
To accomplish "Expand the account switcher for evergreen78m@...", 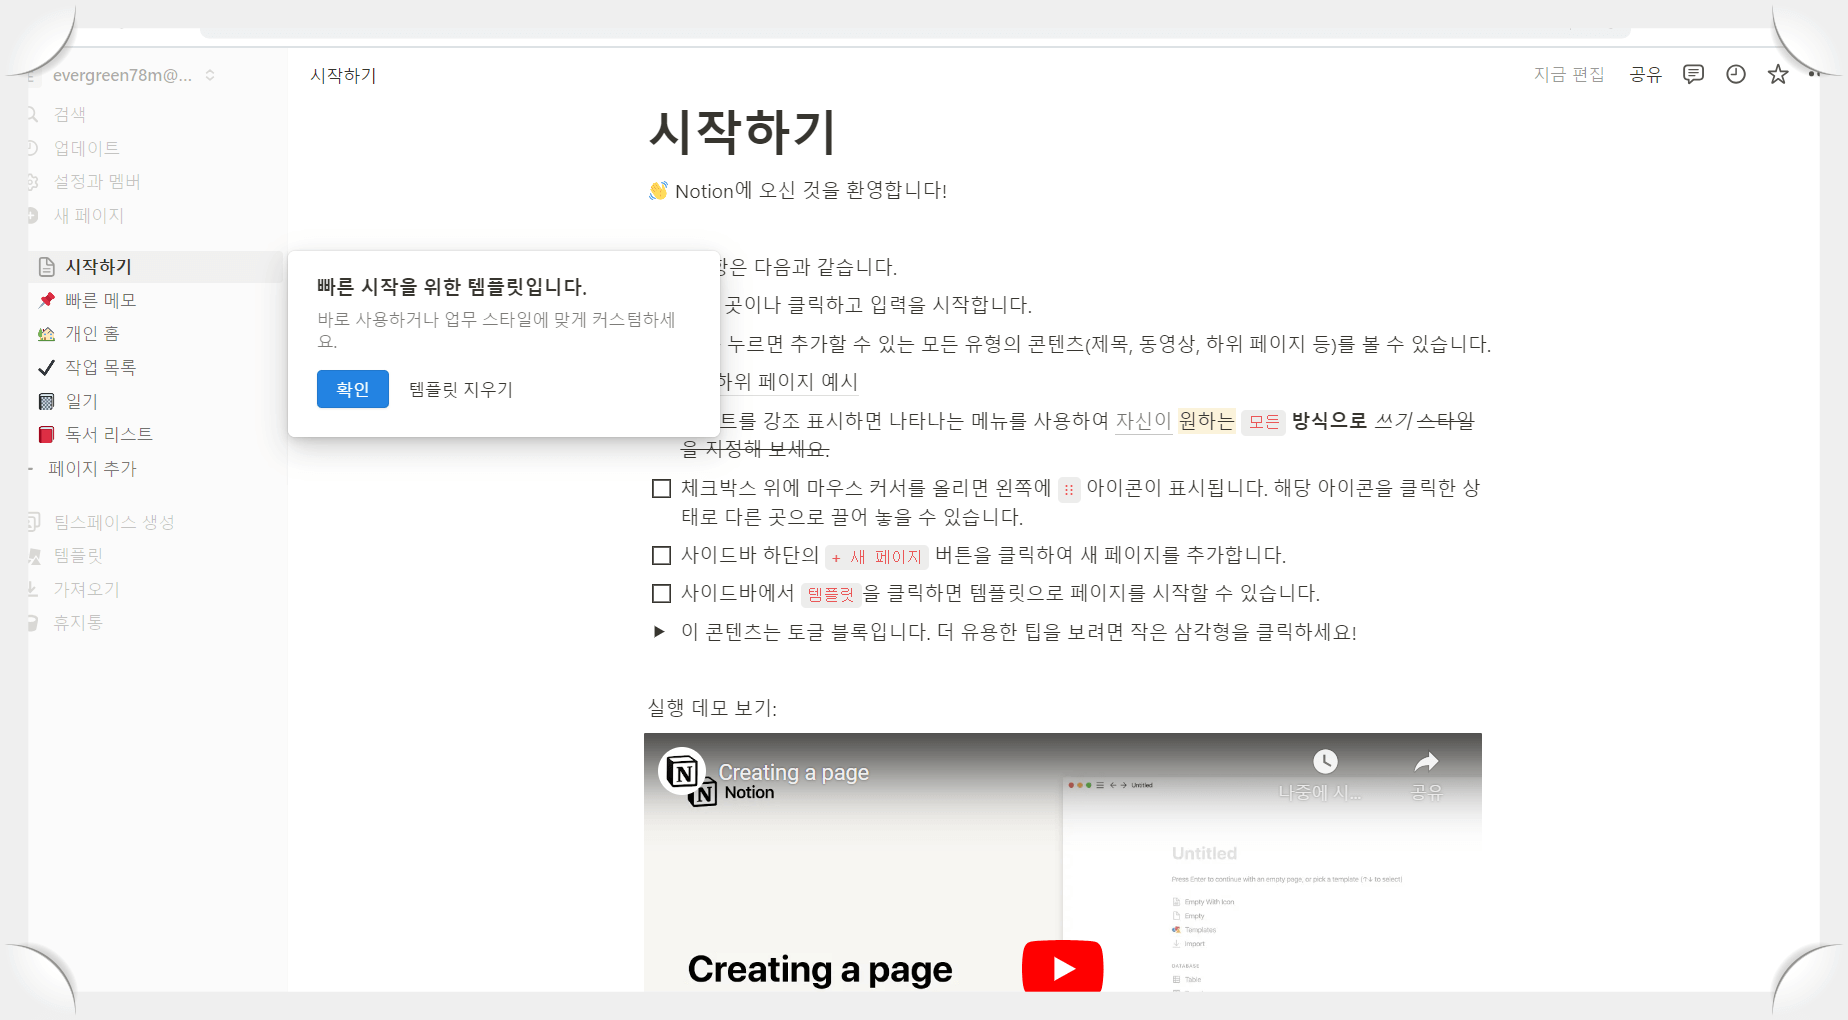I will [209, 74].
